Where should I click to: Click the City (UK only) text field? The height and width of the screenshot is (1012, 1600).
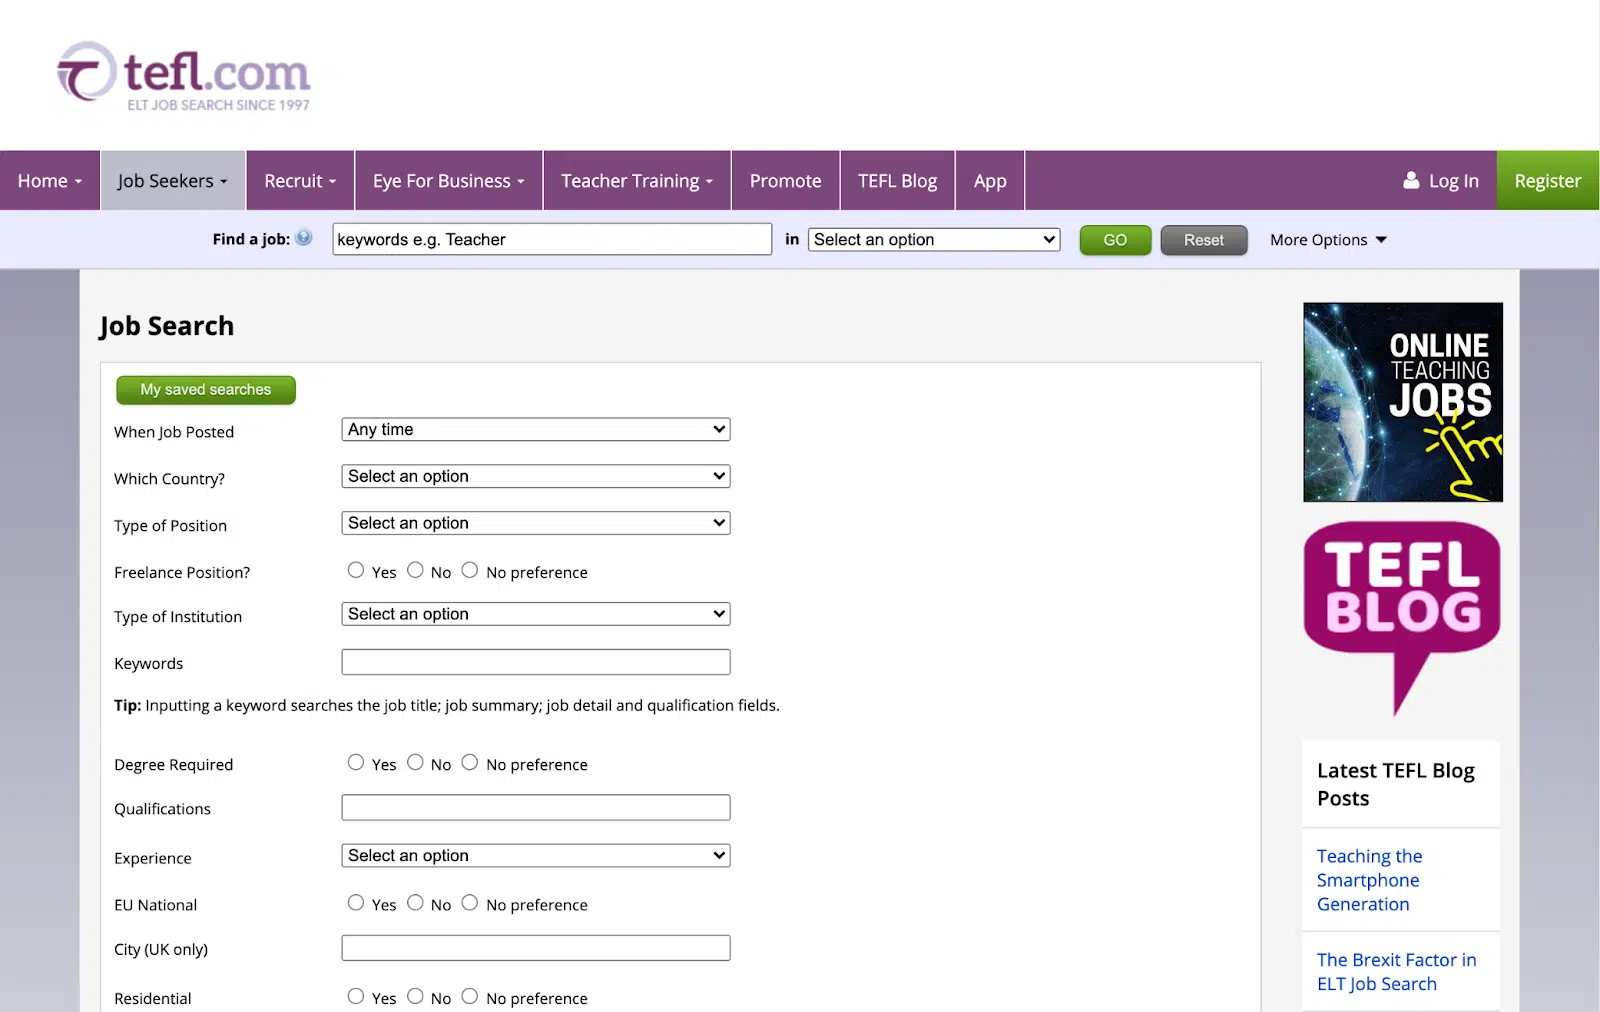[536, 948]
